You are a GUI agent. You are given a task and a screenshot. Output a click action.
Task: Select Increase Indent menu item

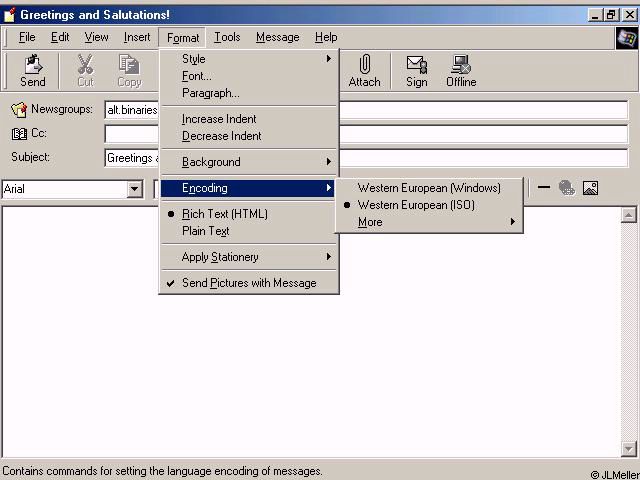[x=248, y=119]
